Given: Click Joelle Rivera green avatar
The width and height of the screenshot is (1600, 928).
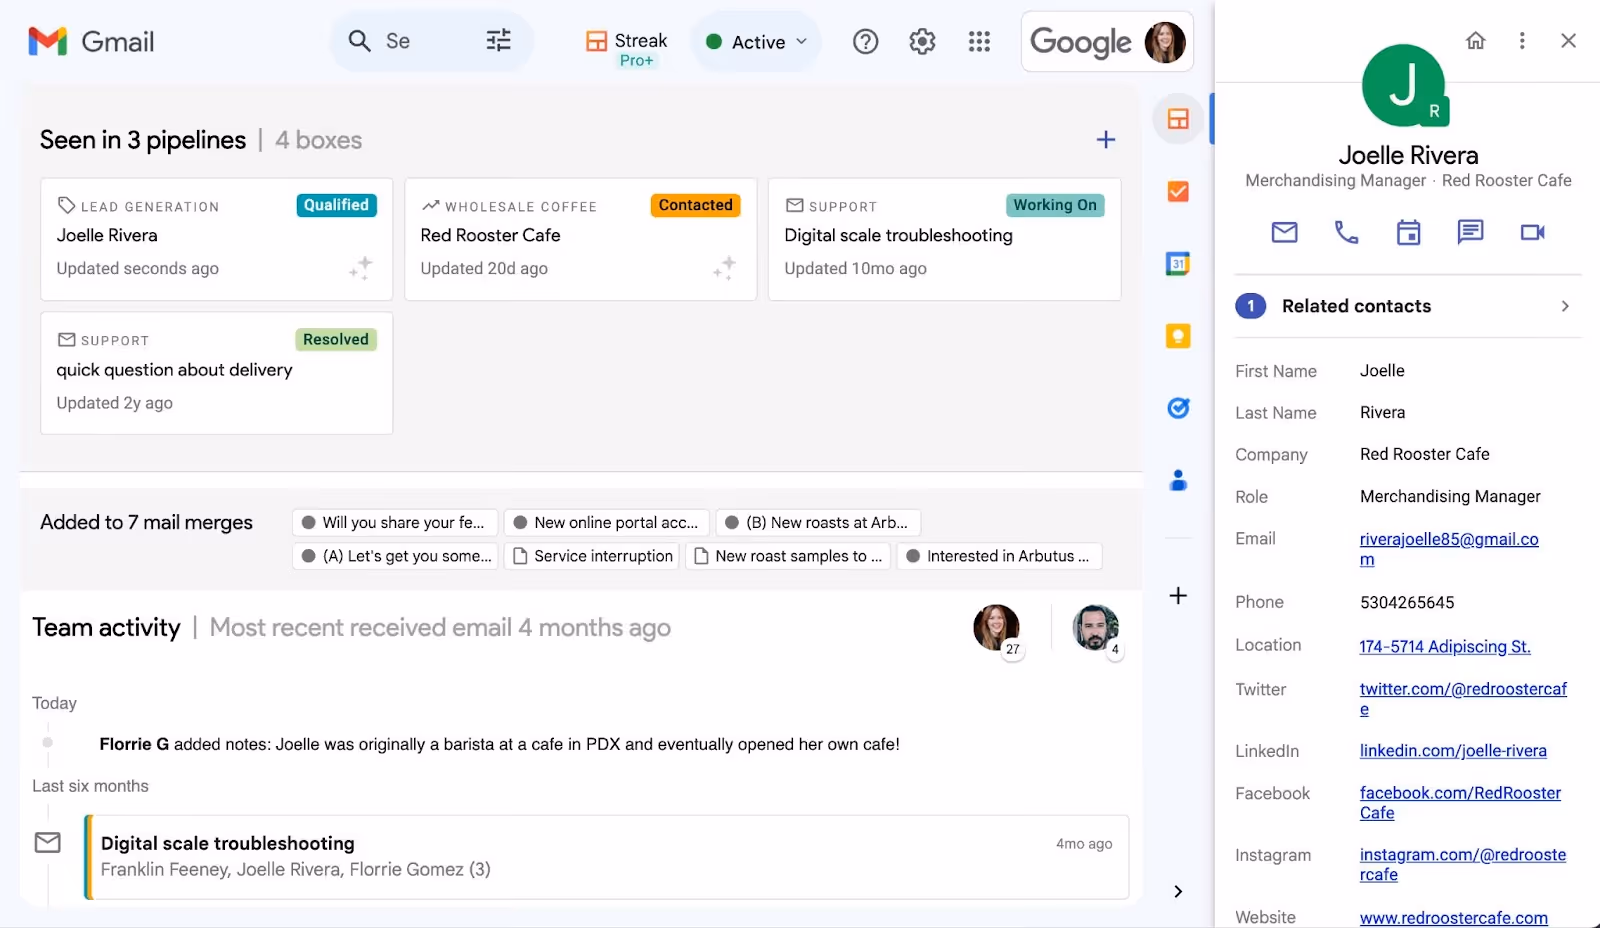Looking at the screenshot, I should point(1404,85).
